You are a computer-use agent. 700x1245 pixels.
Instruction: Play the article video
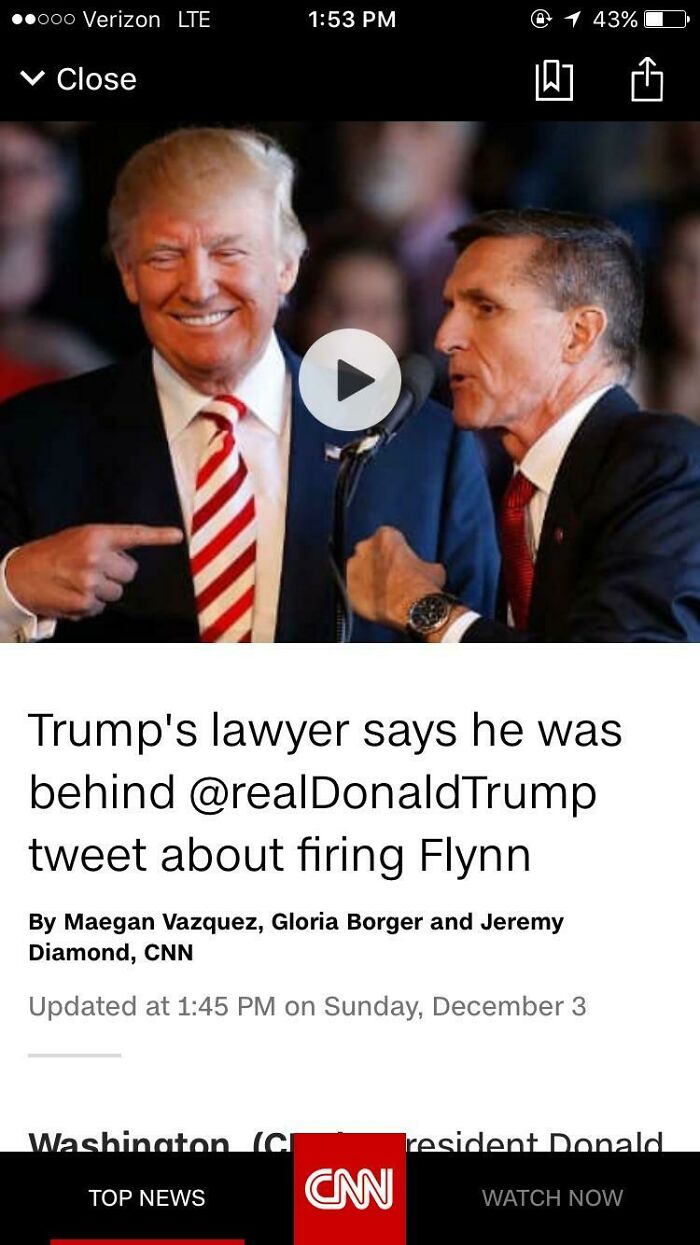coord(350,380)
